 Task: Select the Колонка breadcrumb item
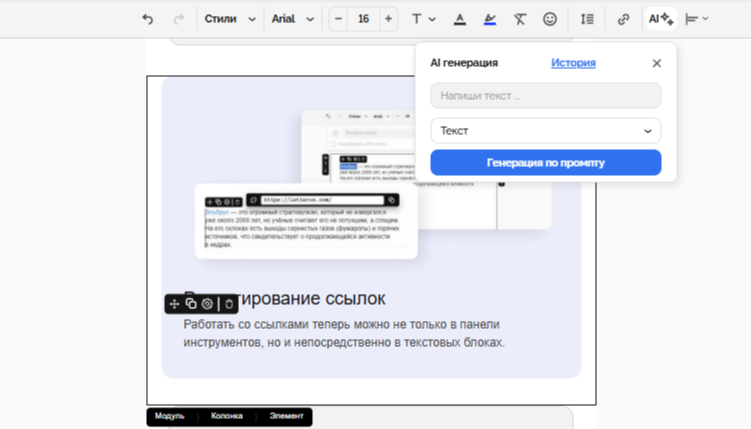click(x=226, y=416)
